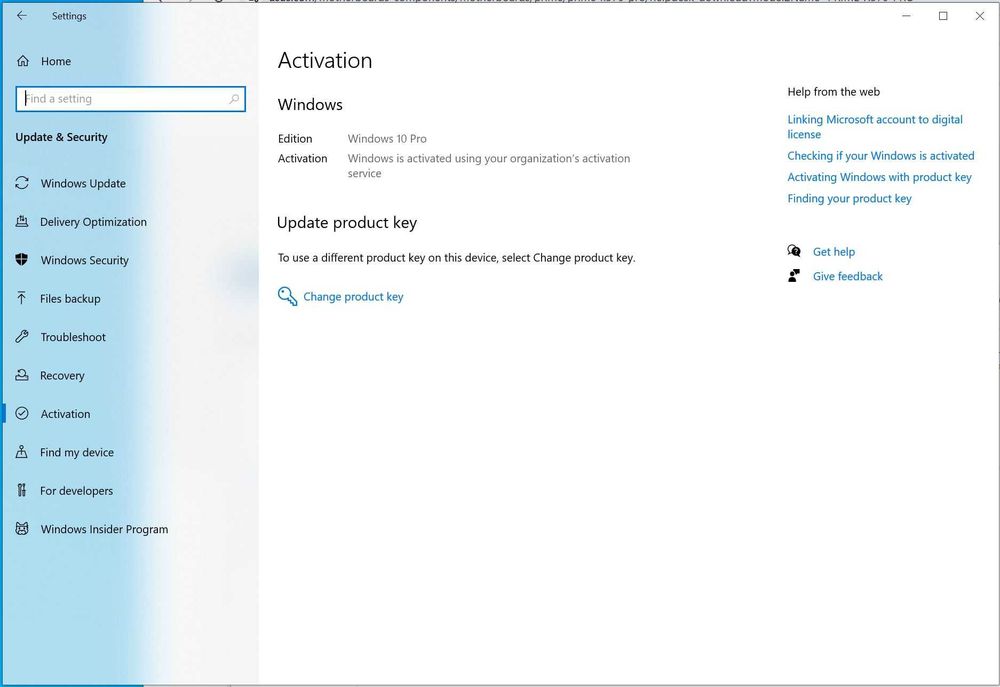This screenshot has height=687, width=1000.
Task: Select Windows Security in sidebar
Action: point(84,260)
